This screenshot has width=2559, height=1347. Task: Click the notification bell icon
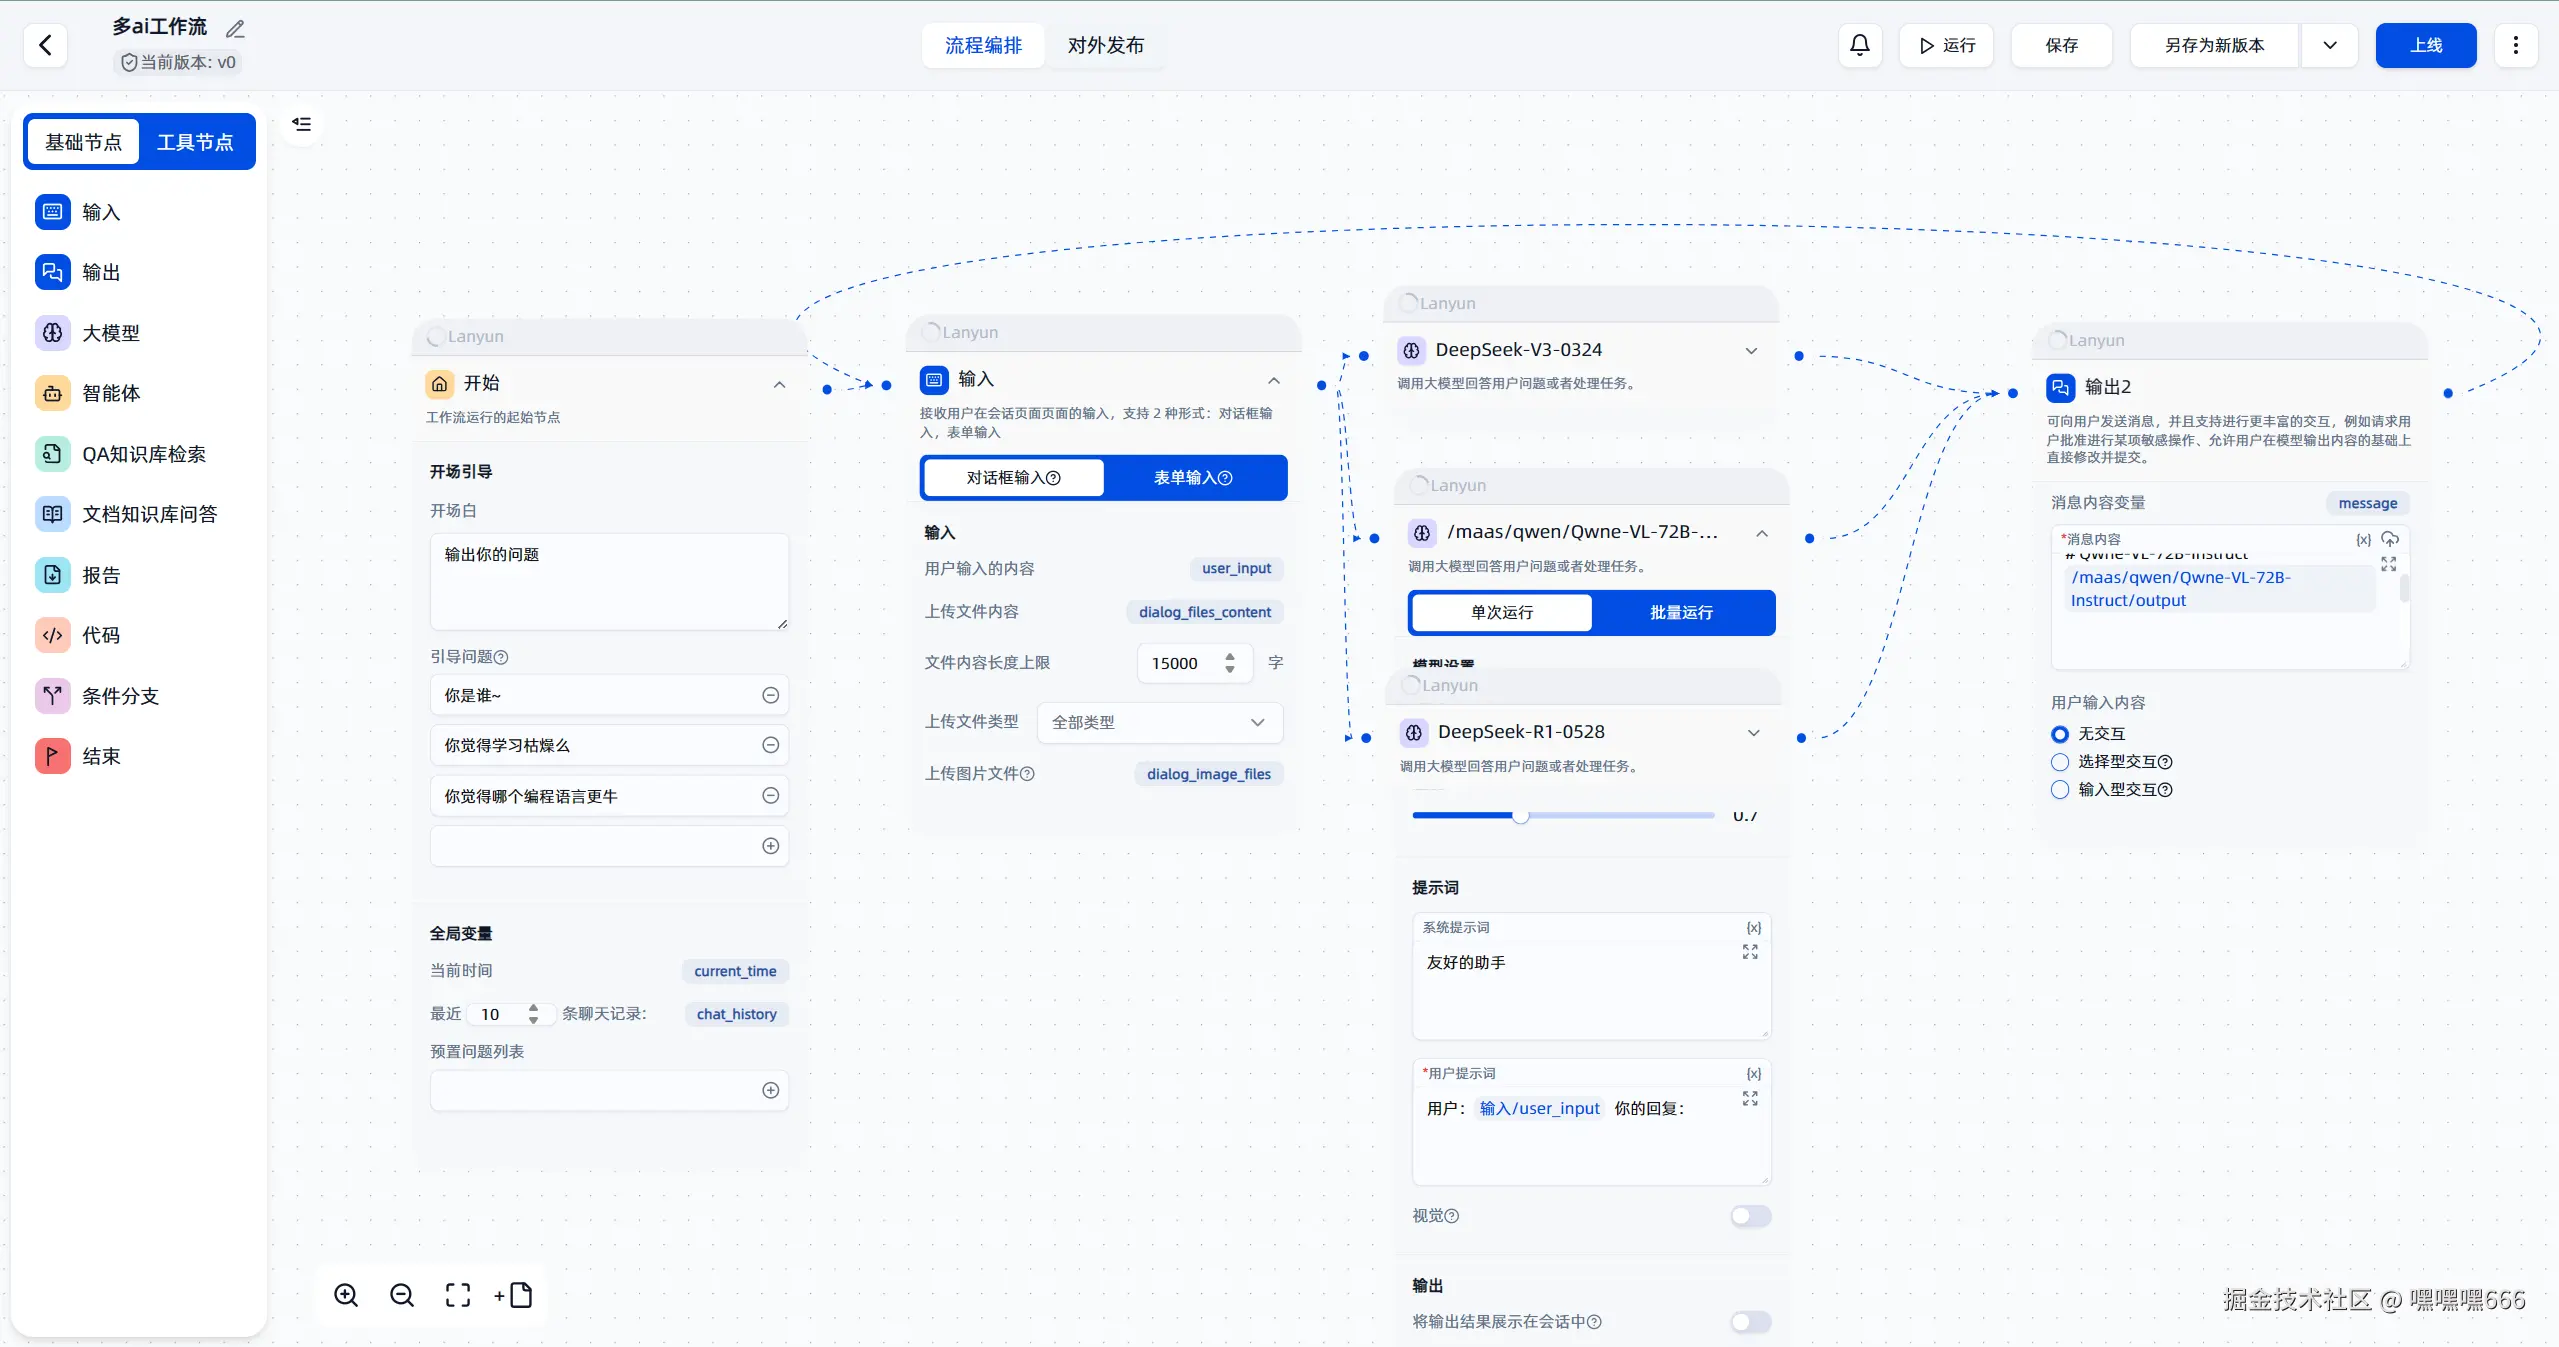[1859, 45]
